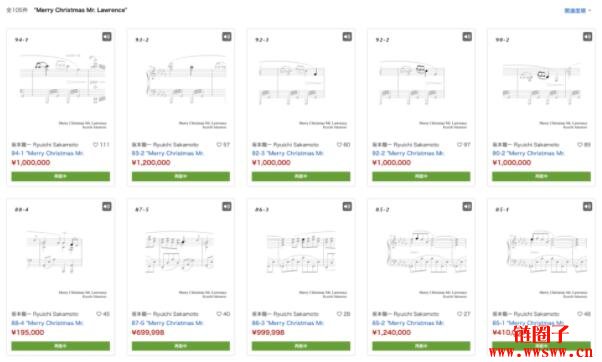Screen dimensions: 602x362
Task: Play the sound sample of card 92-3
Action: (347, 36)
